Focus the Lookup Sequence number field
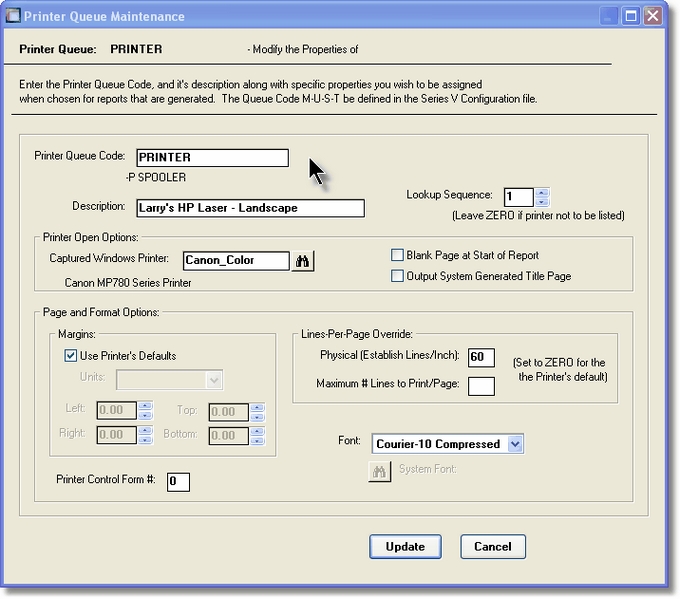Image resolution: width=680 pixels, height=599 pixels. [x=519, y=197]
